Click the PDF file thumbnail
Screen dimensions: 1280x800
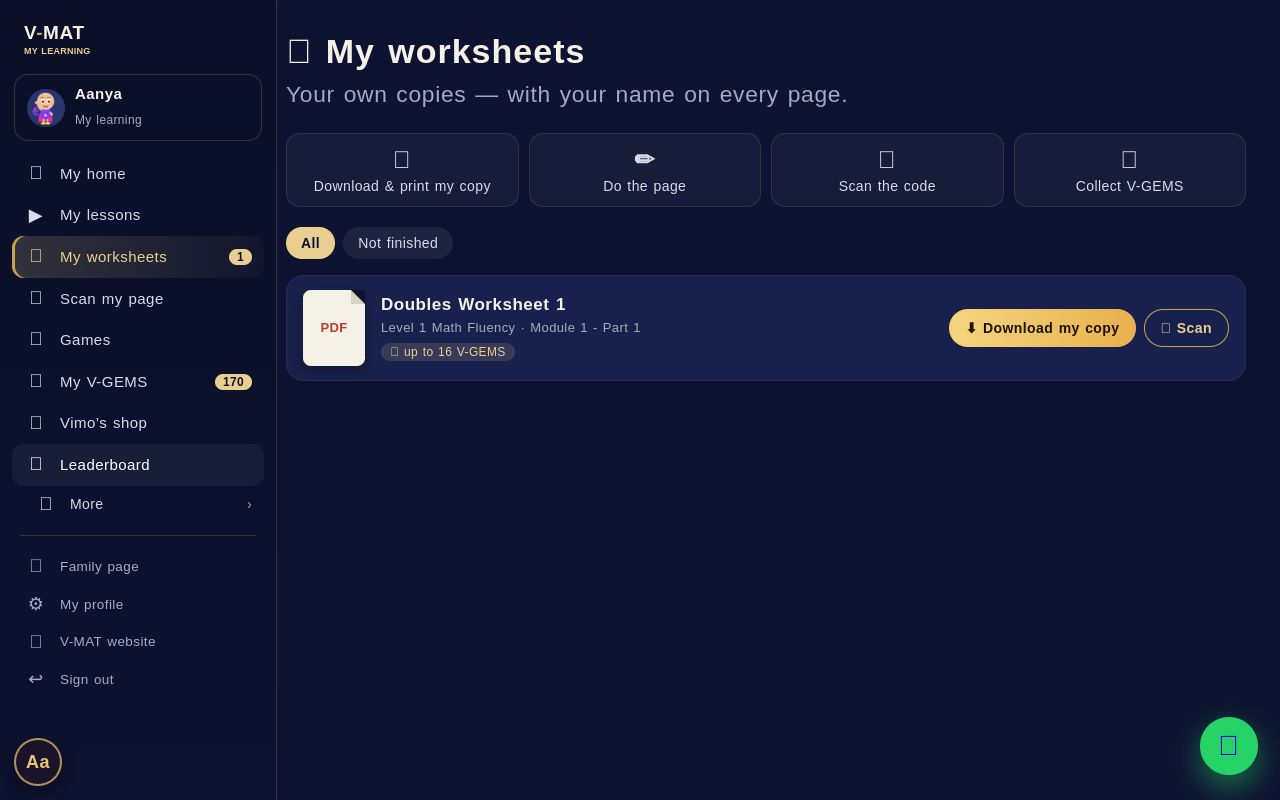pyautogui.click(x=334, y=328)
